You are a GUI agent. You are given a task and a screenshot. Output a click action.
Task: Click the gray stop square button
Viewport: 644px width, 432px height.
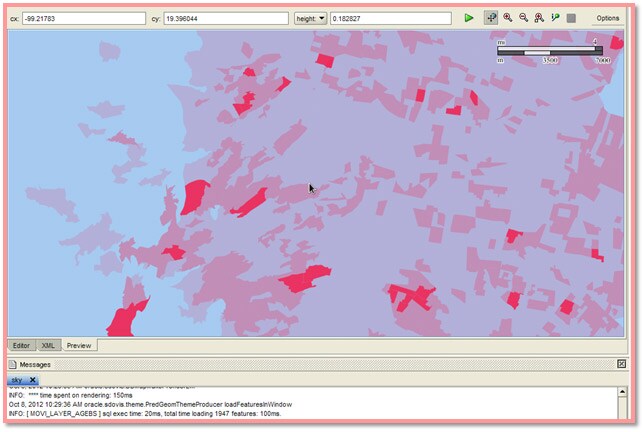coord(571,18)
